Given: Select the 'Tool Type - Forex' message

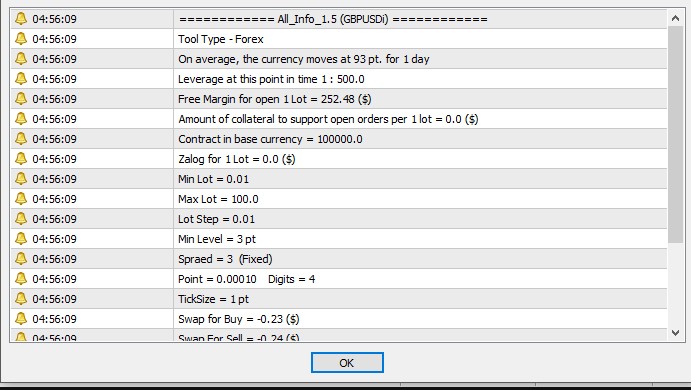Looking at the screenshot, I should coord(221,39).
